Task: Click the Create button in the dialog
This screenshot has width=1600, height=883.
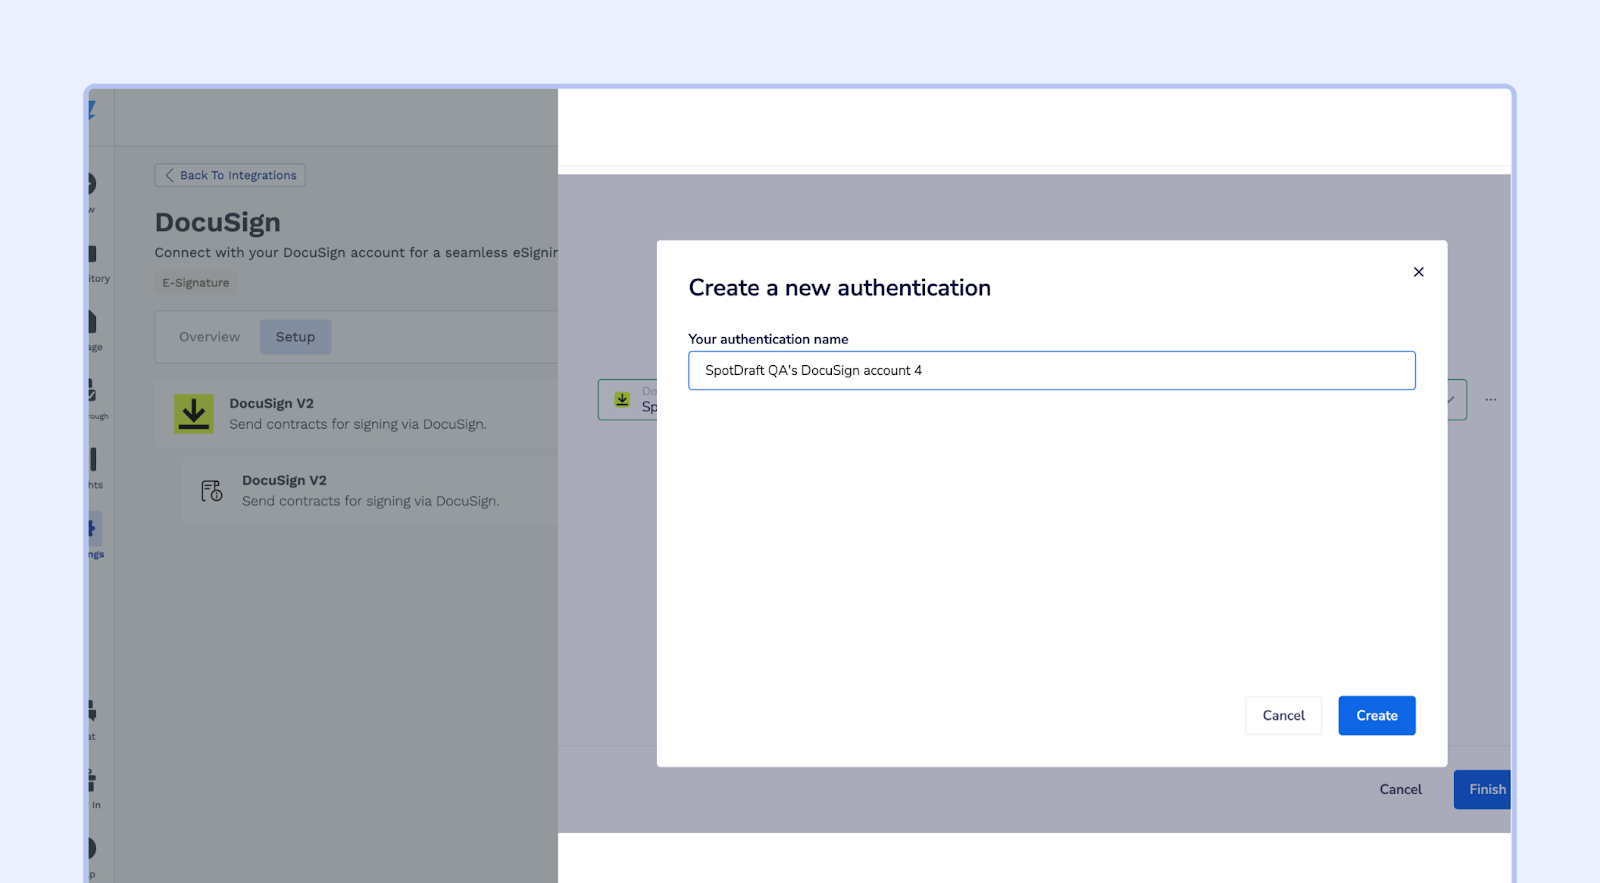Action: coord(1377,716)
